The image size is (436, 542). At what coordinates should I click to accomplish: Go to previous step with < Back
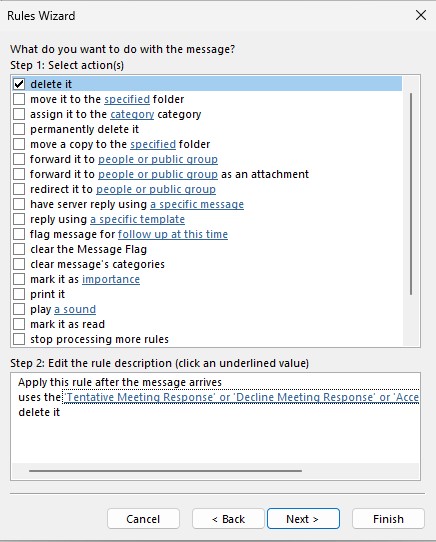(x=228, y=518)
